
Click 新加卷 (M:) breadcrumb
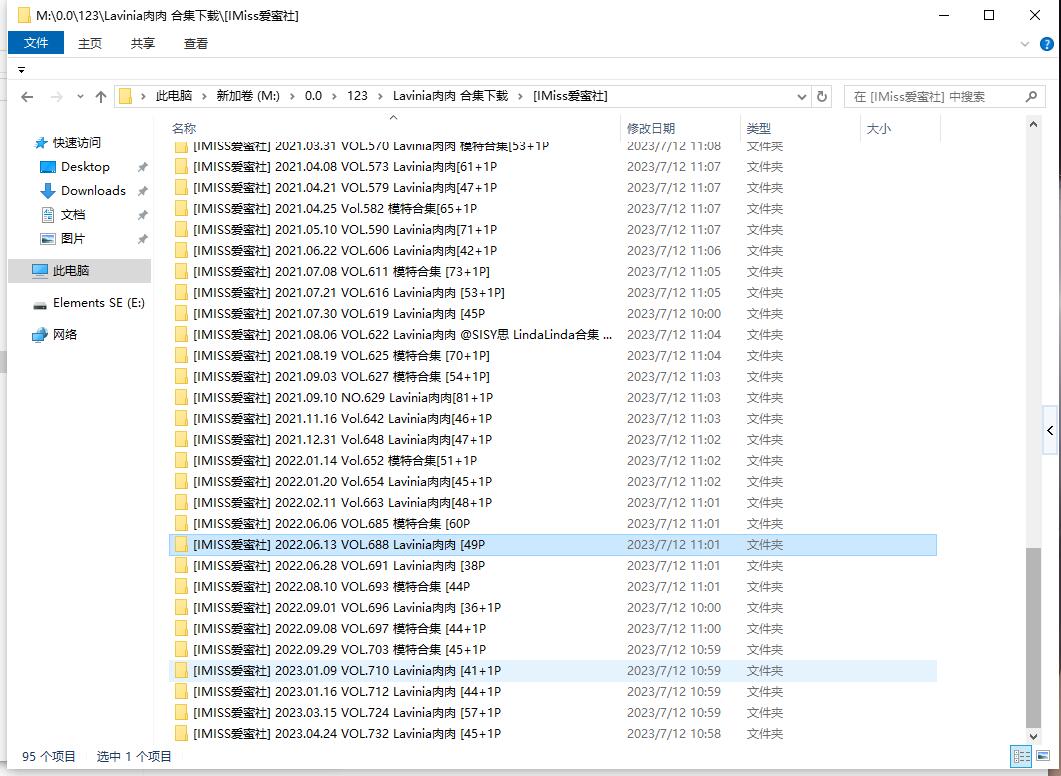pos(248,97)
